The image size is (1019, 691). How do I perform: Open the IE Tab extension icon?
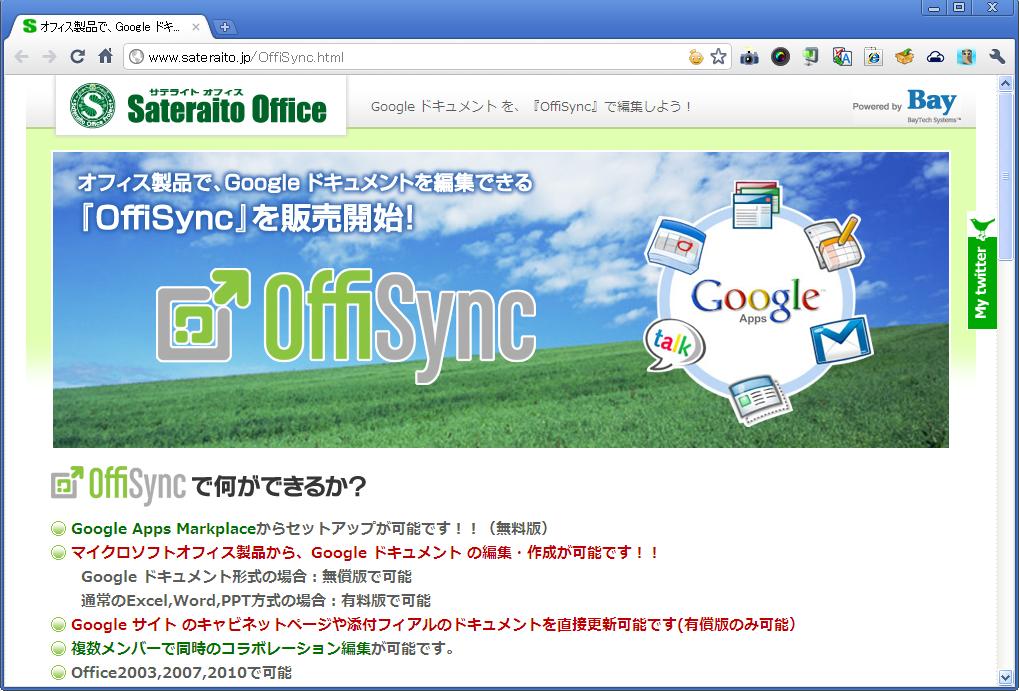coord(873,57)
